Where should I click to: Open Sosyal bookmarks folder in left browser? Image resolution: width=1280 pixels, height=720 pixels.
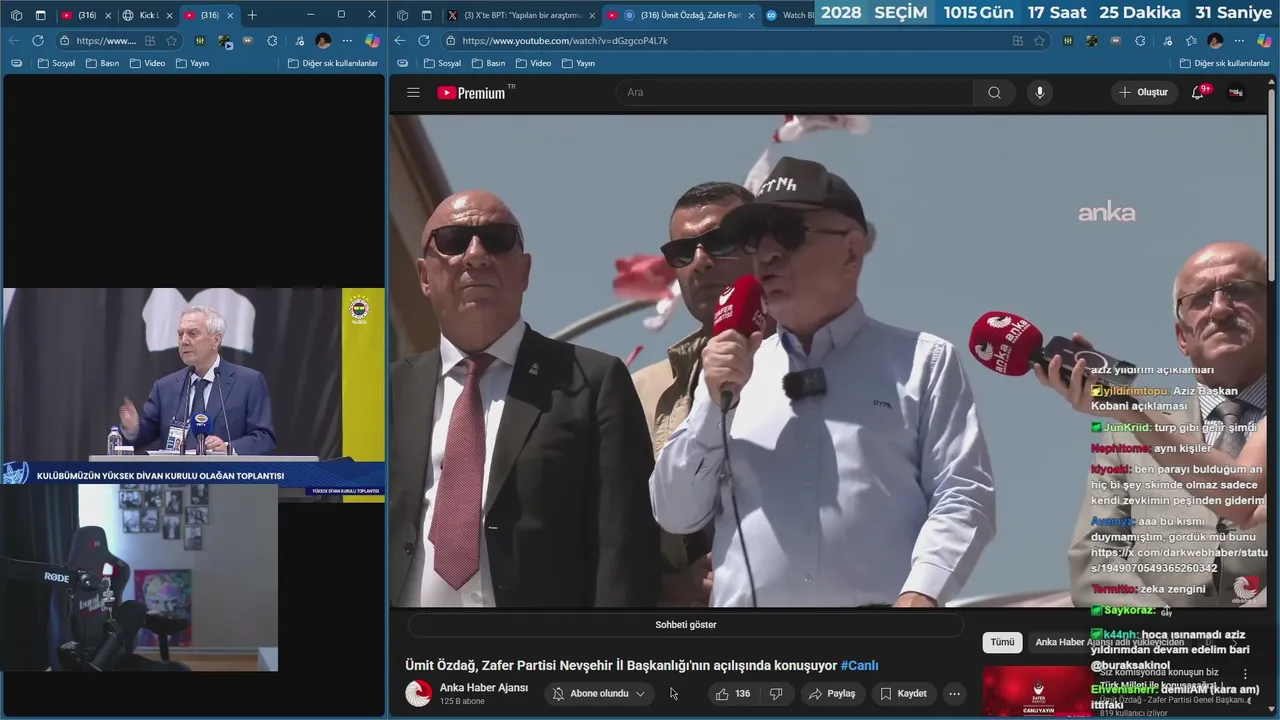tap(56, 63)
